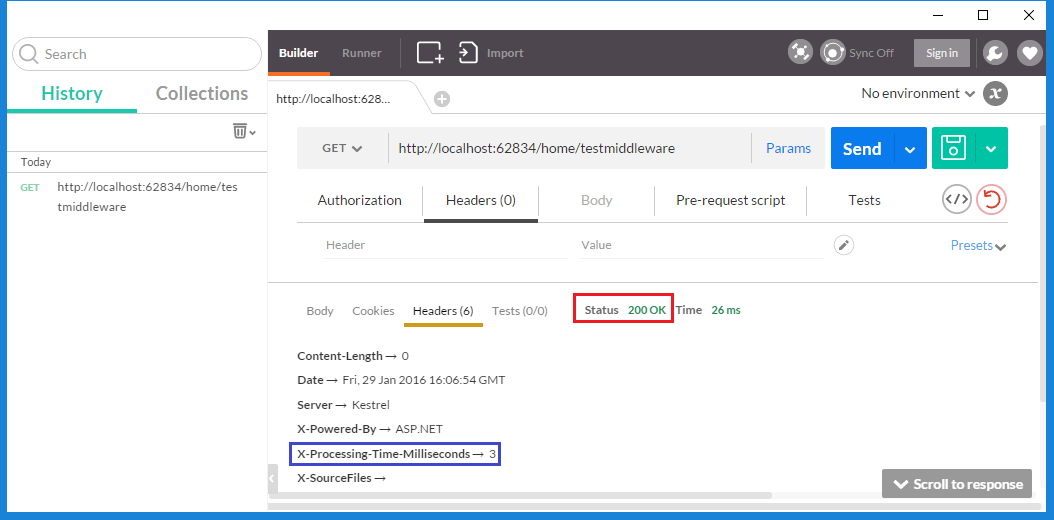Open the Headers (0) request tab

coord(481,200)
